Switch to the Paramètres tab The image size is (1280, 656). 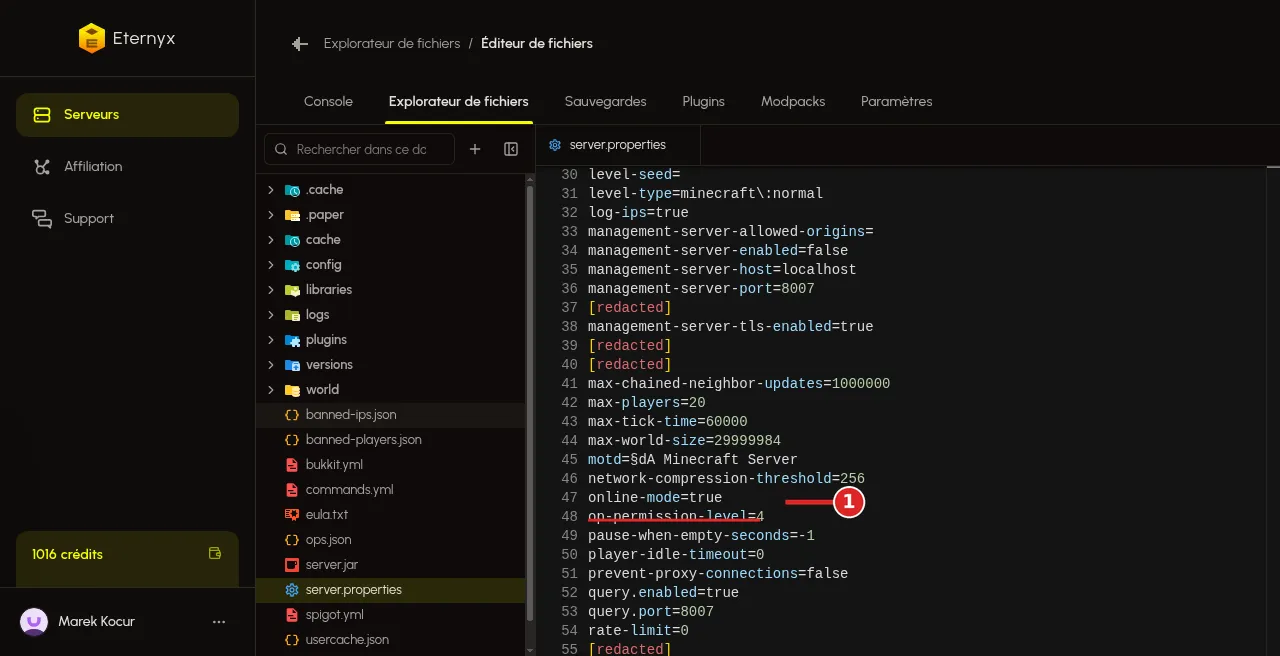point(896,102)
